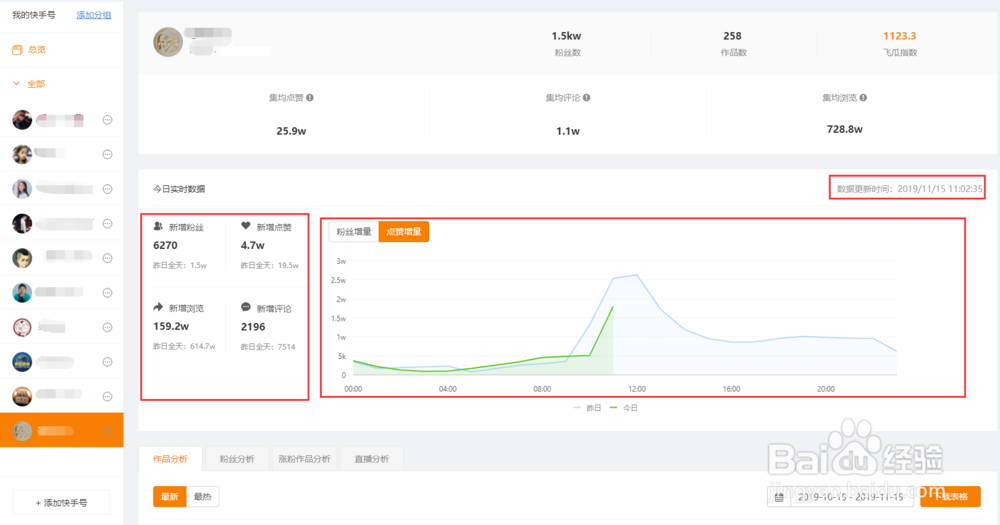
Task: Click the 添加快手号 button
Action: pyautogui.click(x=61, y=503)
